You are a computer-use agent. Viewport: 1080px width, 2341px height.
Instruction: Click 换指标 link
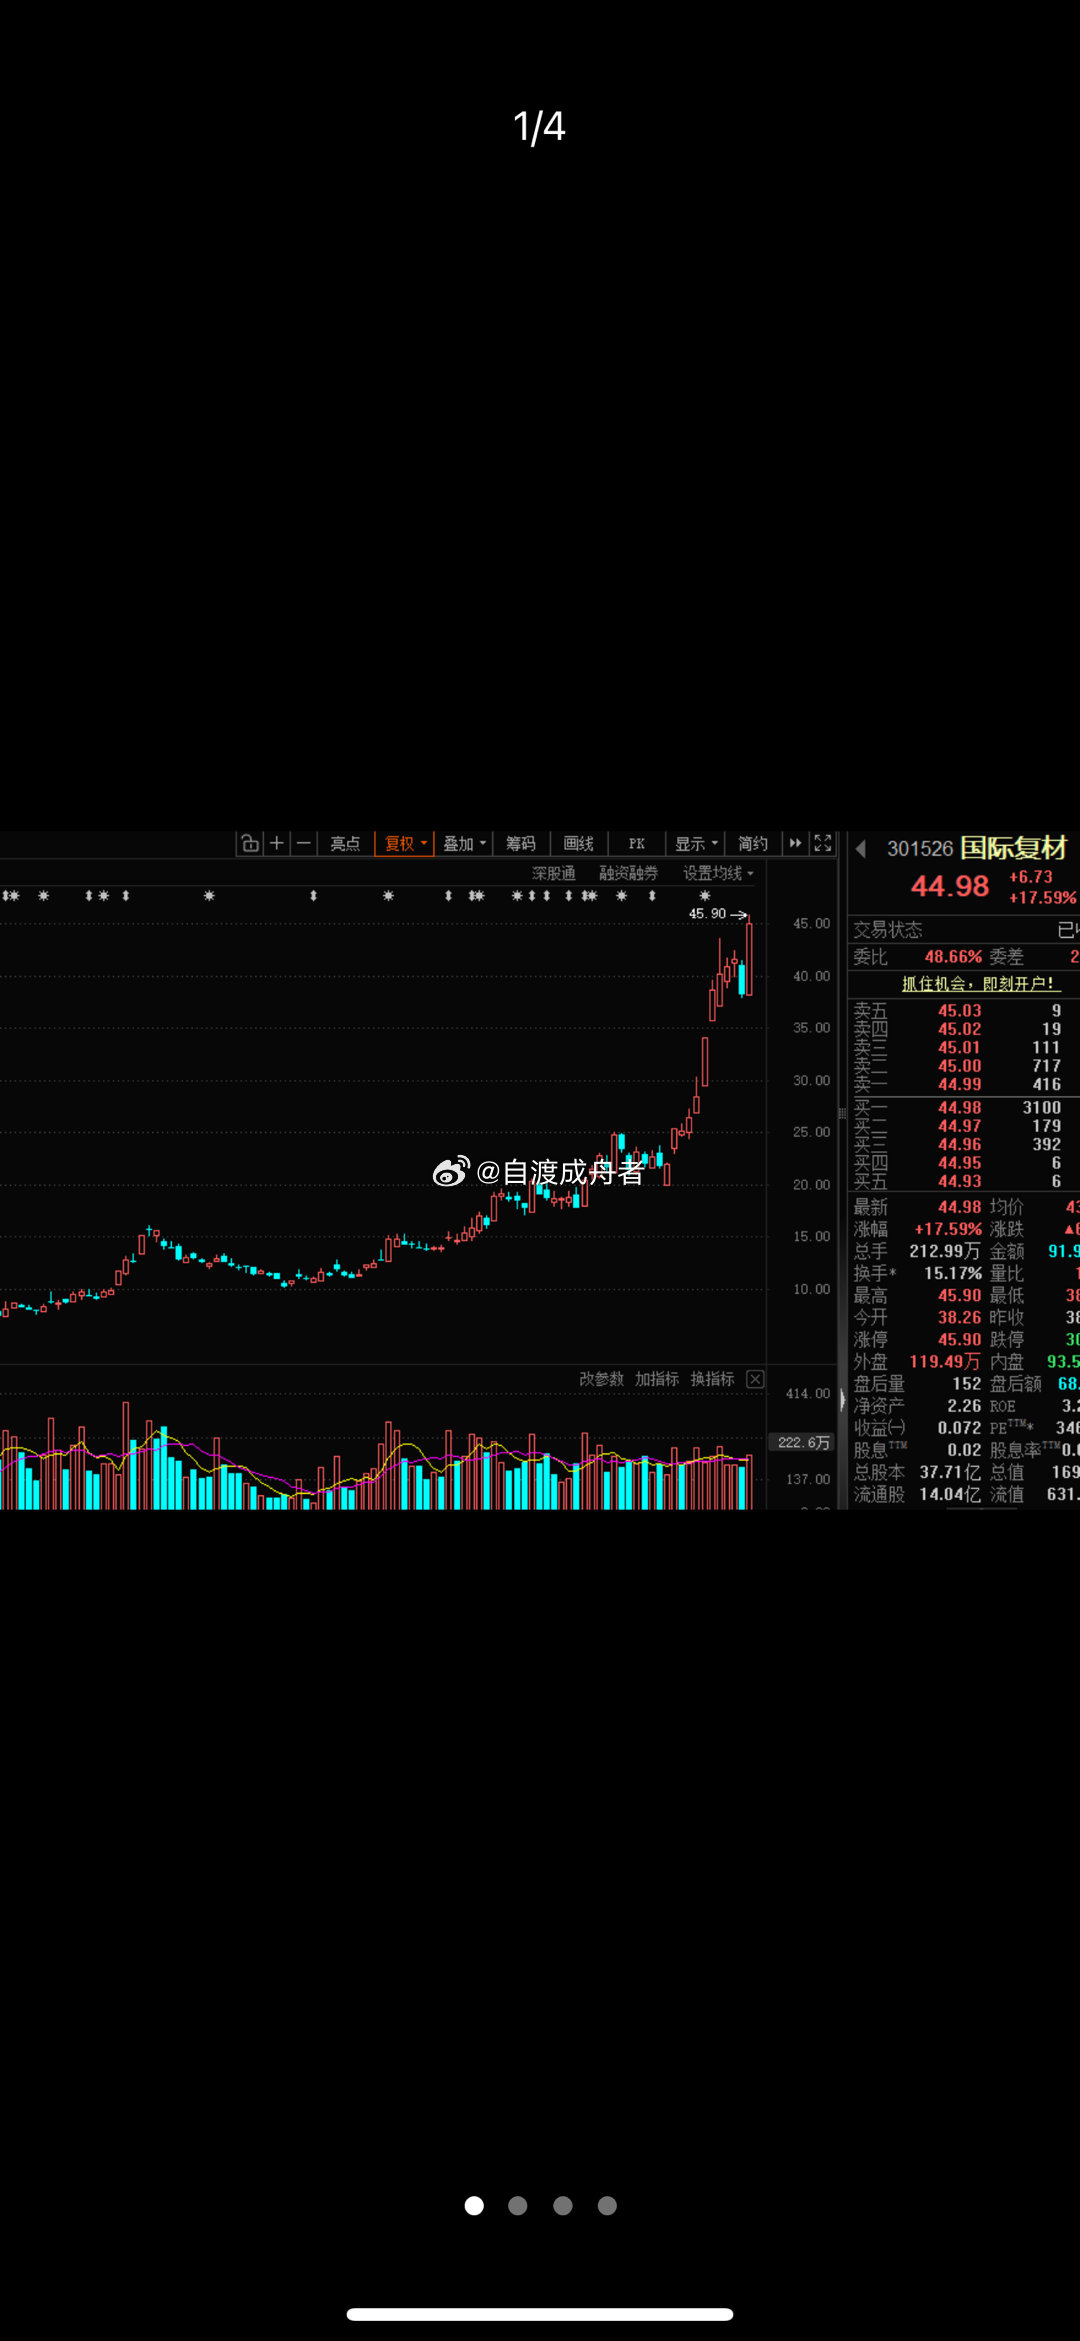click(712, 1379)
